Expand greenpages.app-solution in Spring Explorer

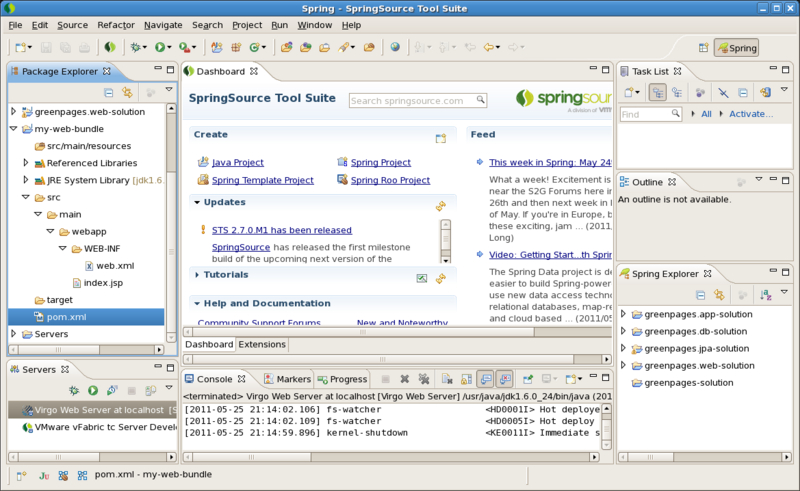623,314
